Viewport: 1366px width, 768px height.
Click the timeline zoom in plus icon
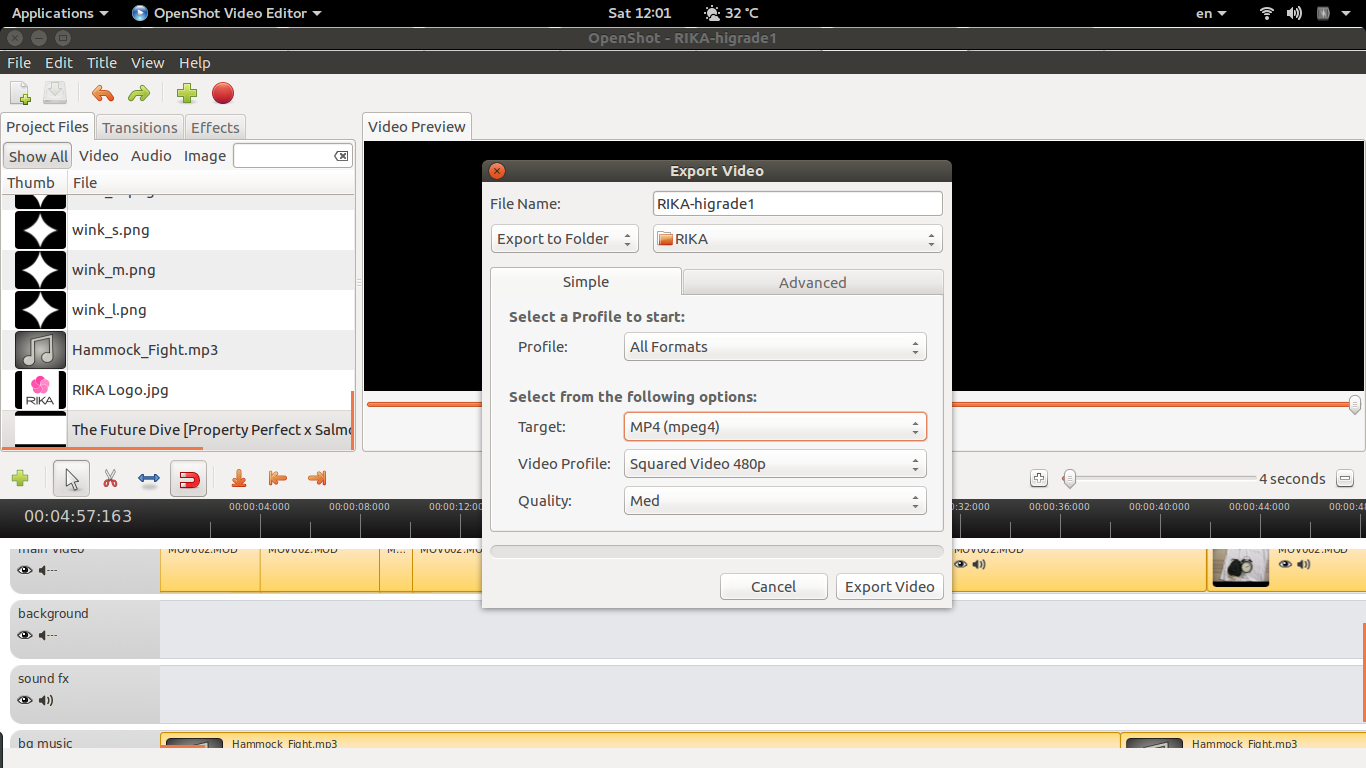[1039, 479]
